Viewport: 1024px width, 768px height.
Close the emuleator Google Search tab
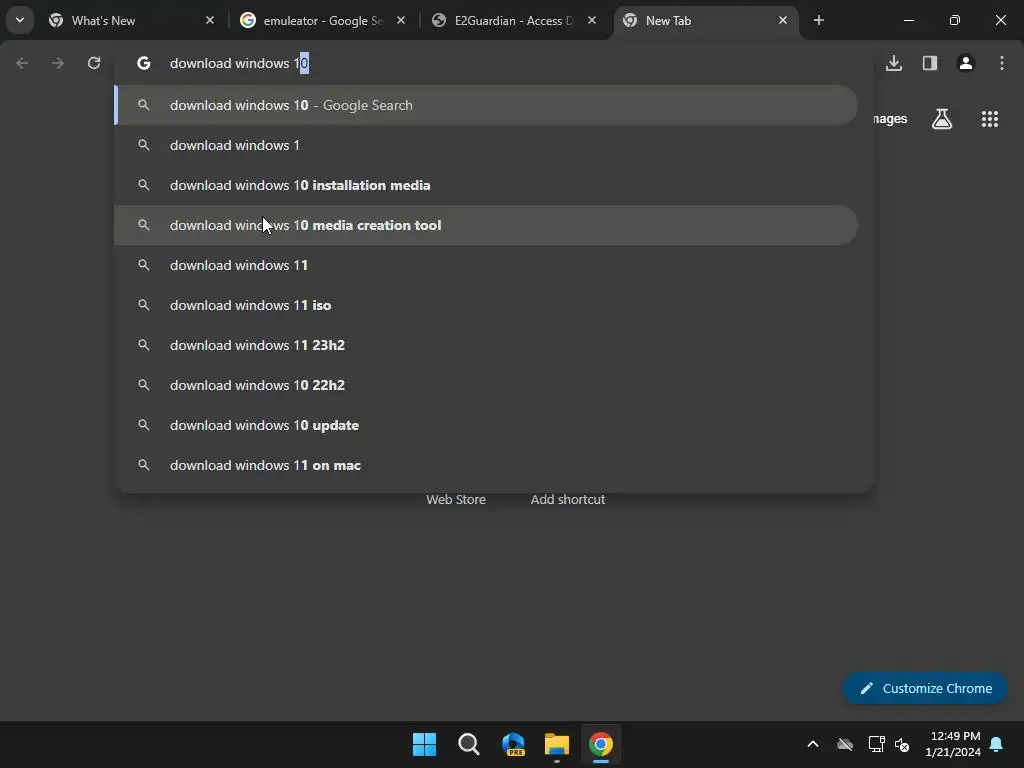[401, 20]
